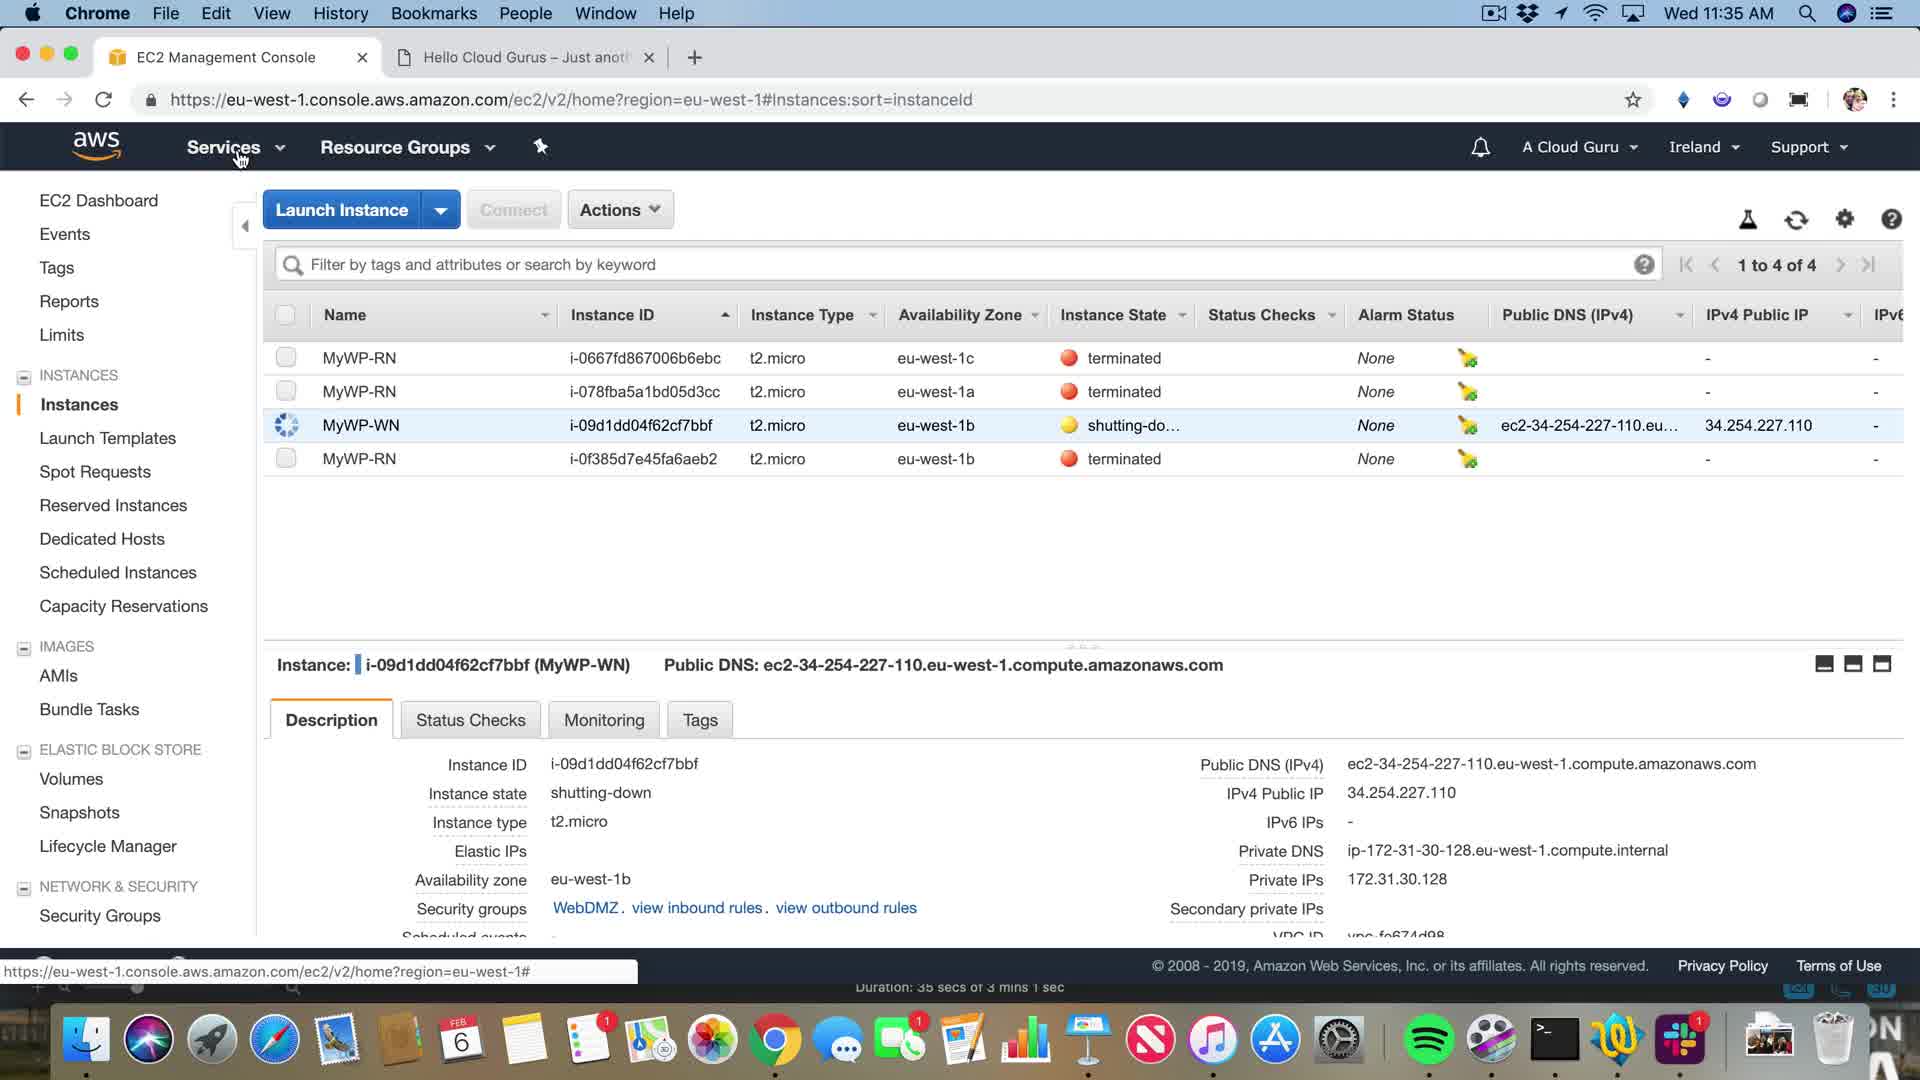This screenshot has height=1080, width=1920.
Task: Maximize the details pane icon
Action: tap(1881, 664)
